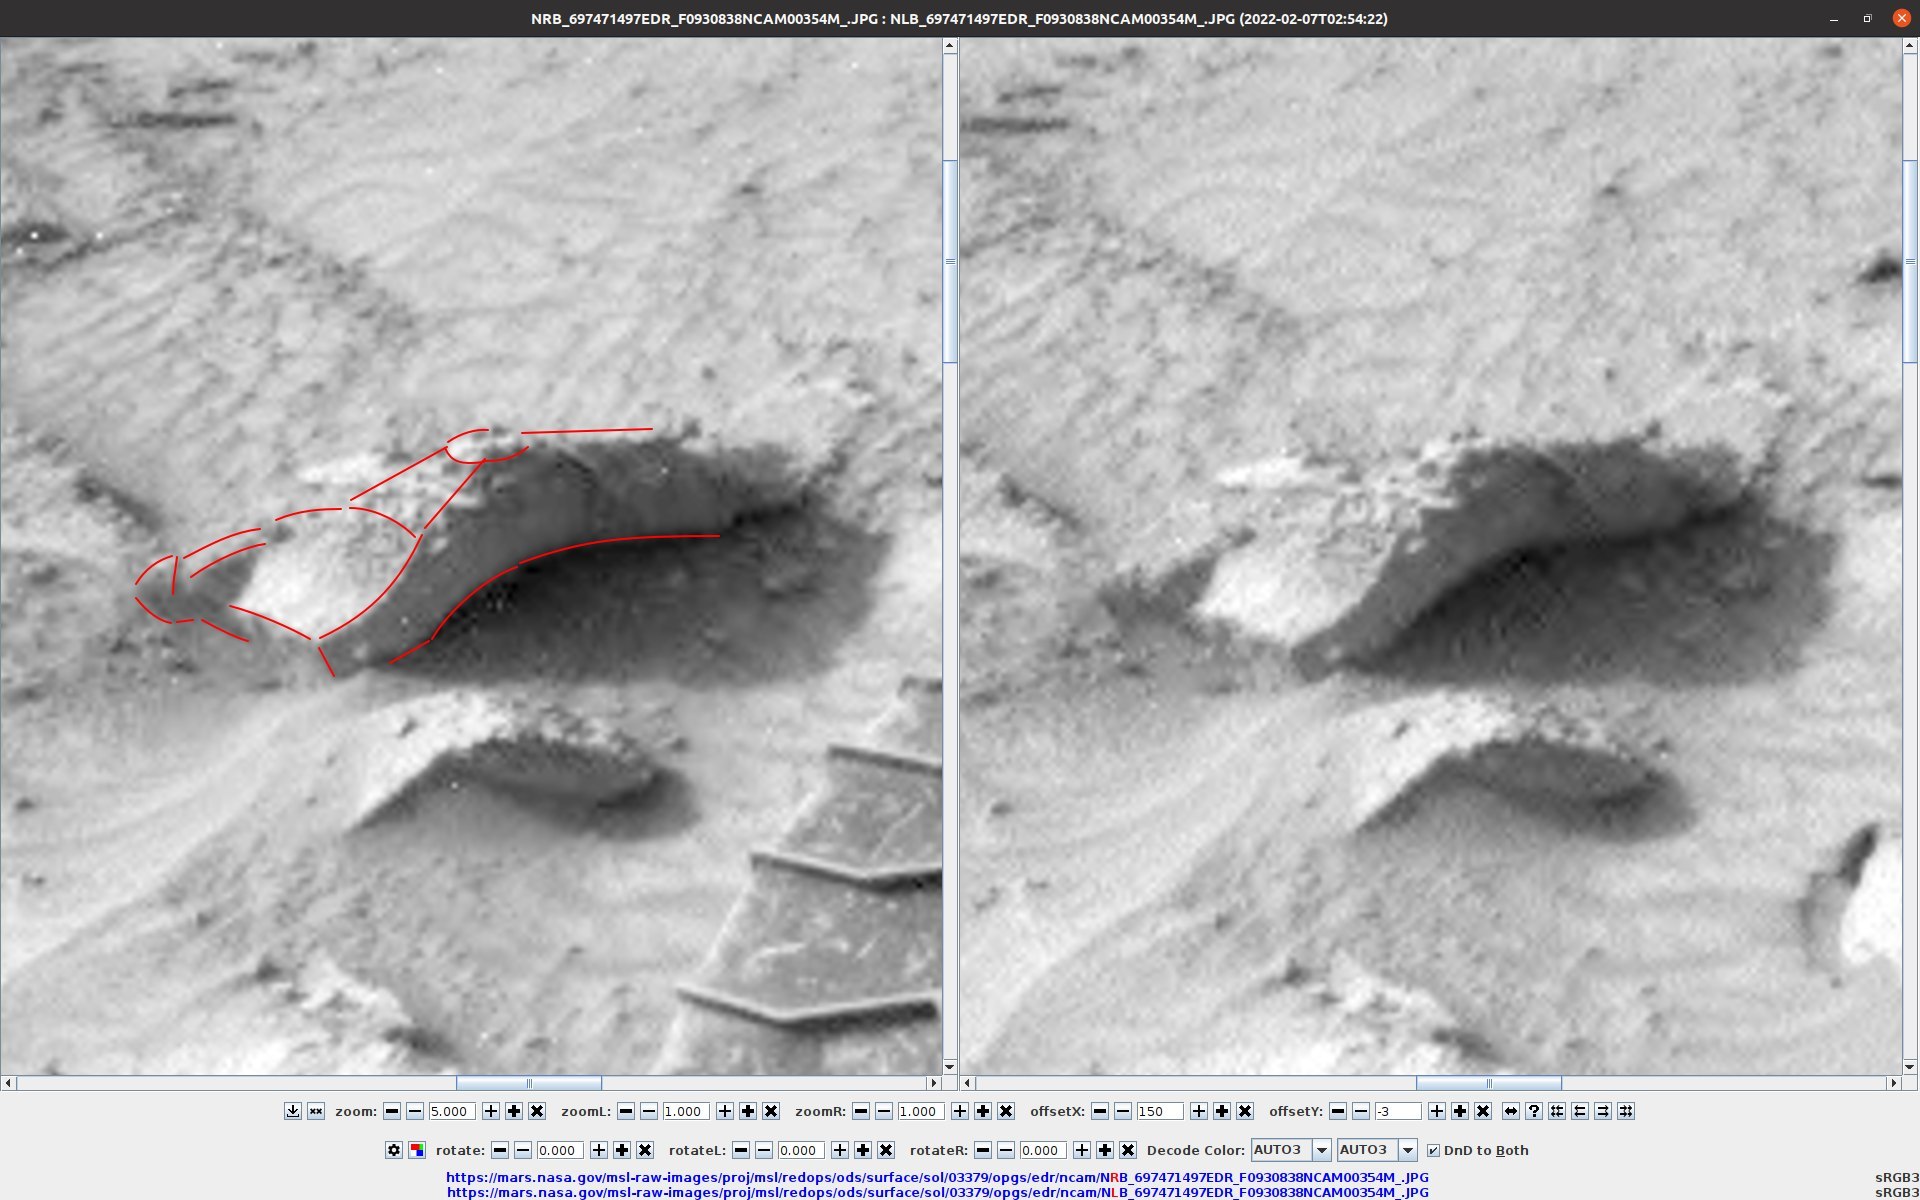Click the bold plus button for zoomL
The width and height of the screenshot is (1920, 1200).
pos(748,1111)
